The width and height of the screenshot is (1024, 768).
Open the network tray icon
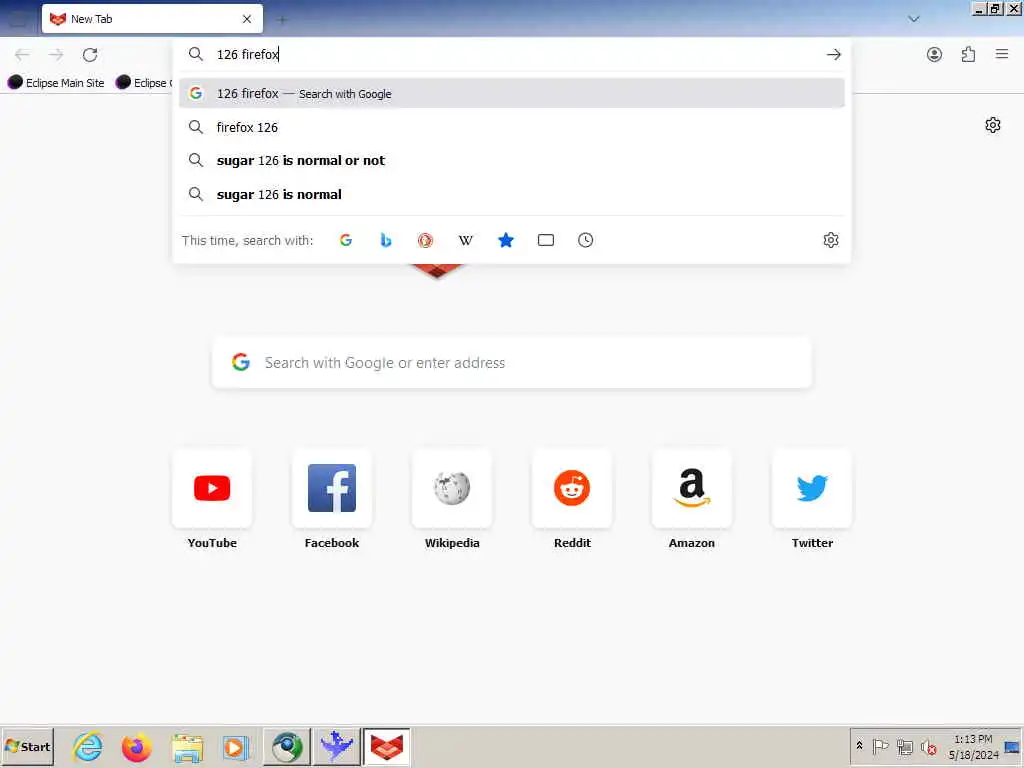pyautogui.click(x=904, y=746)
